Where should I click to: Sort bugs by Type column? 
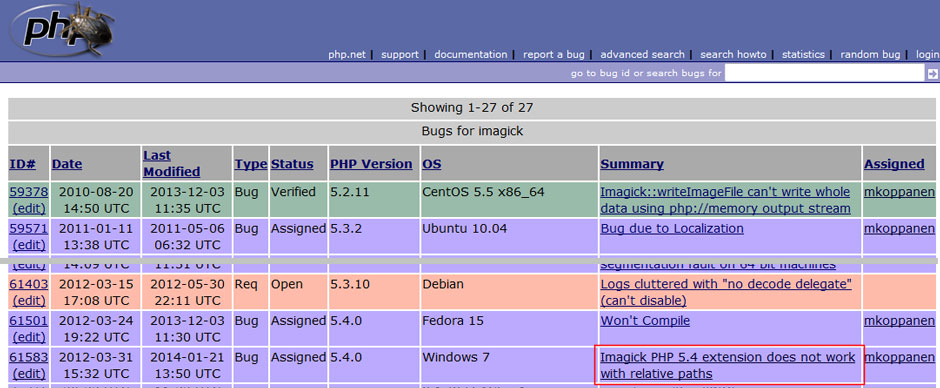(251, 164)
